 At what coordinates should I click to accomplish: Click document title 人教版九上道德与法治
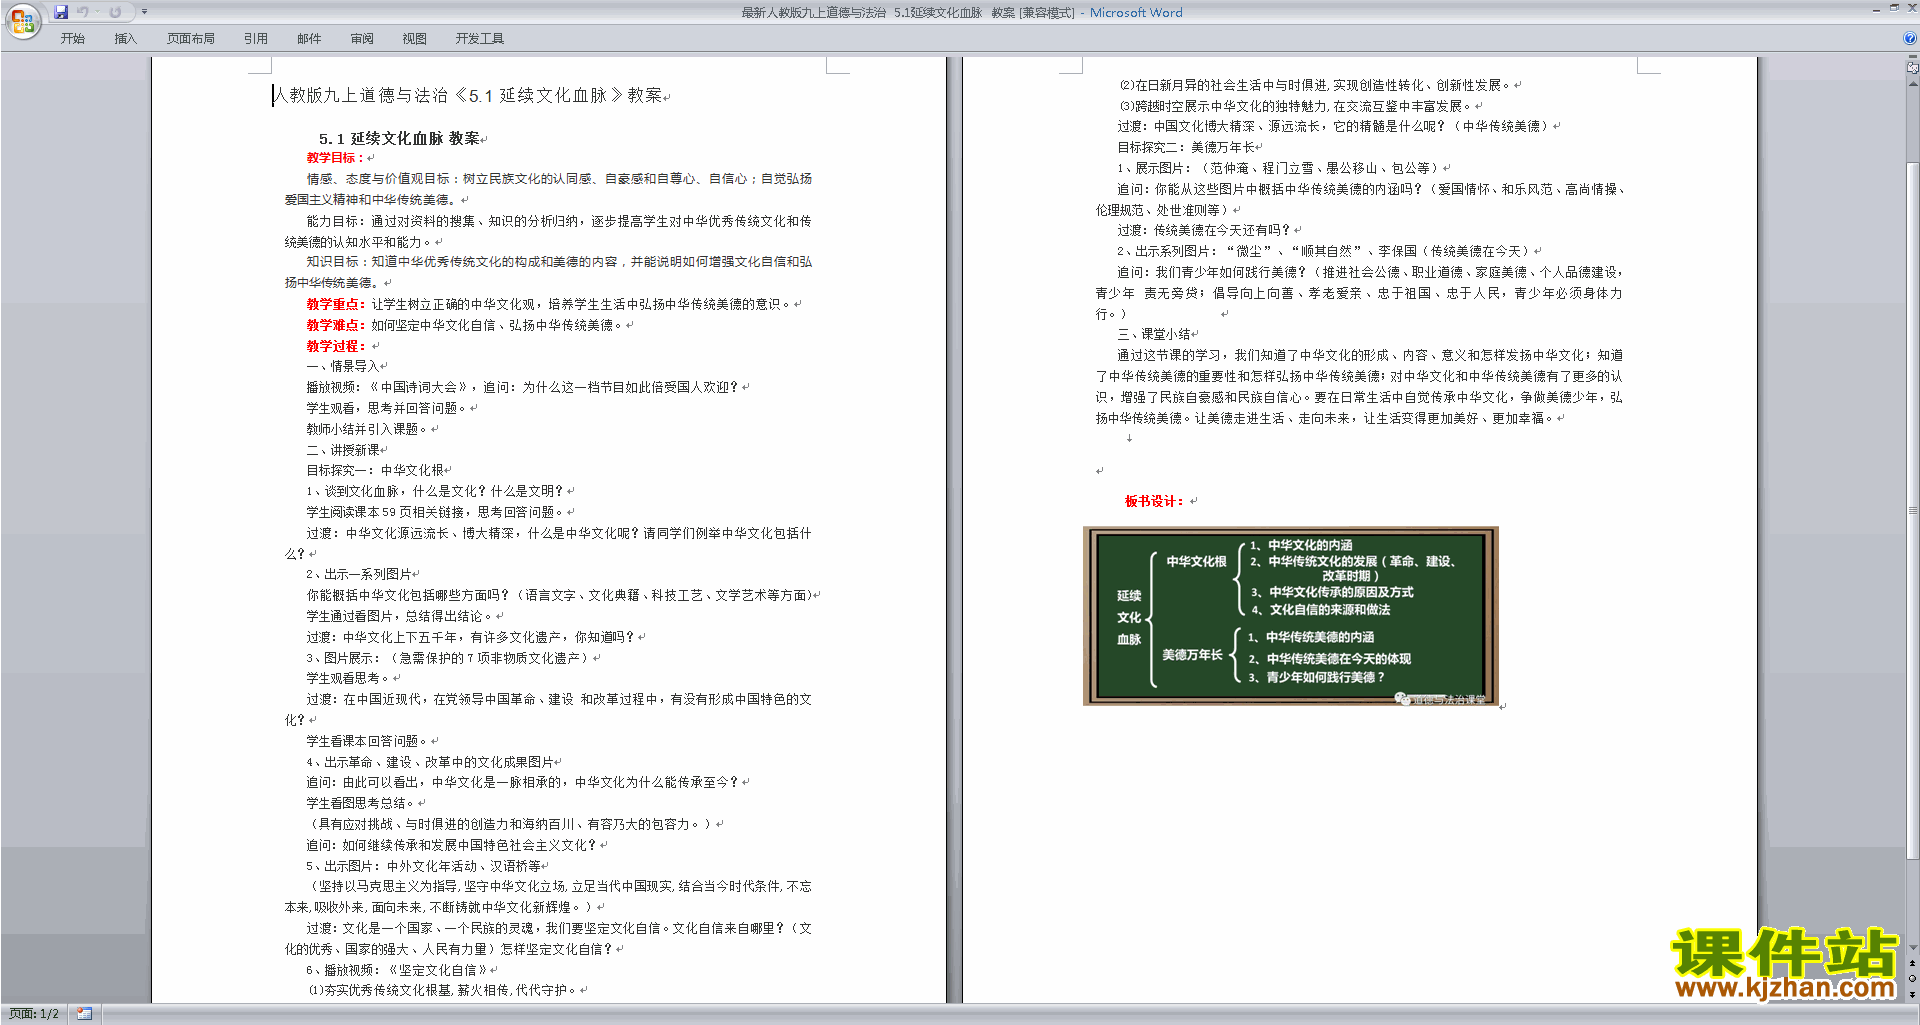pos(467,95)
